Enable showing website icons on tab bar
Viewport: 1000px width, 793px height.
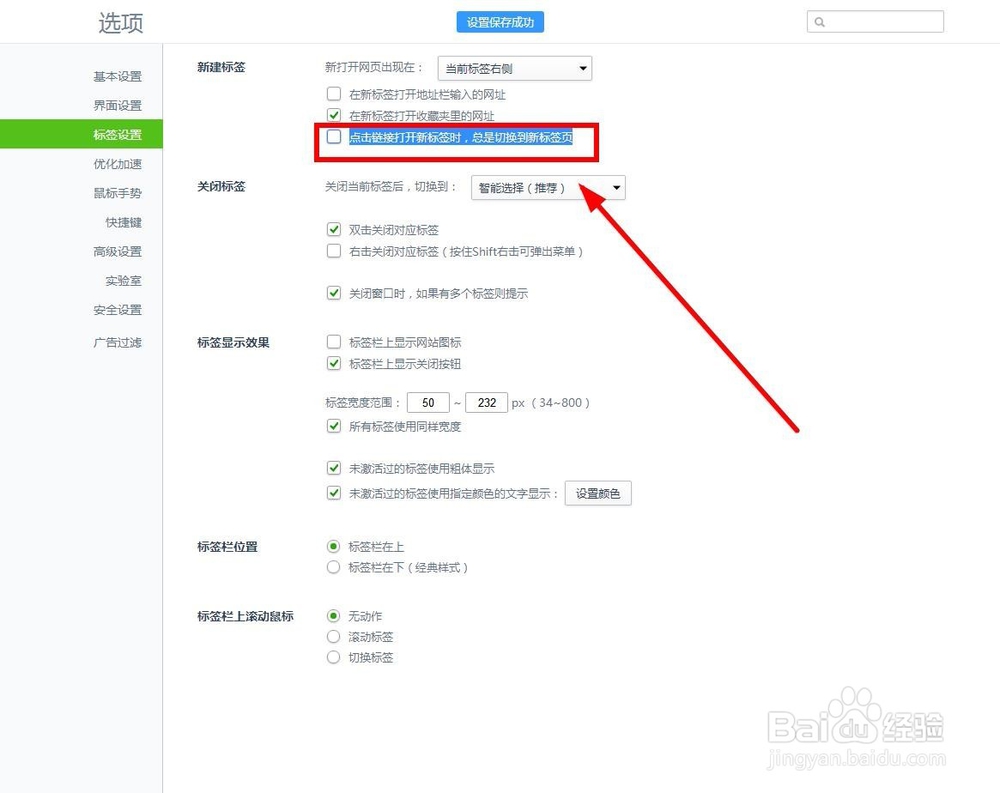click(334, 341)
